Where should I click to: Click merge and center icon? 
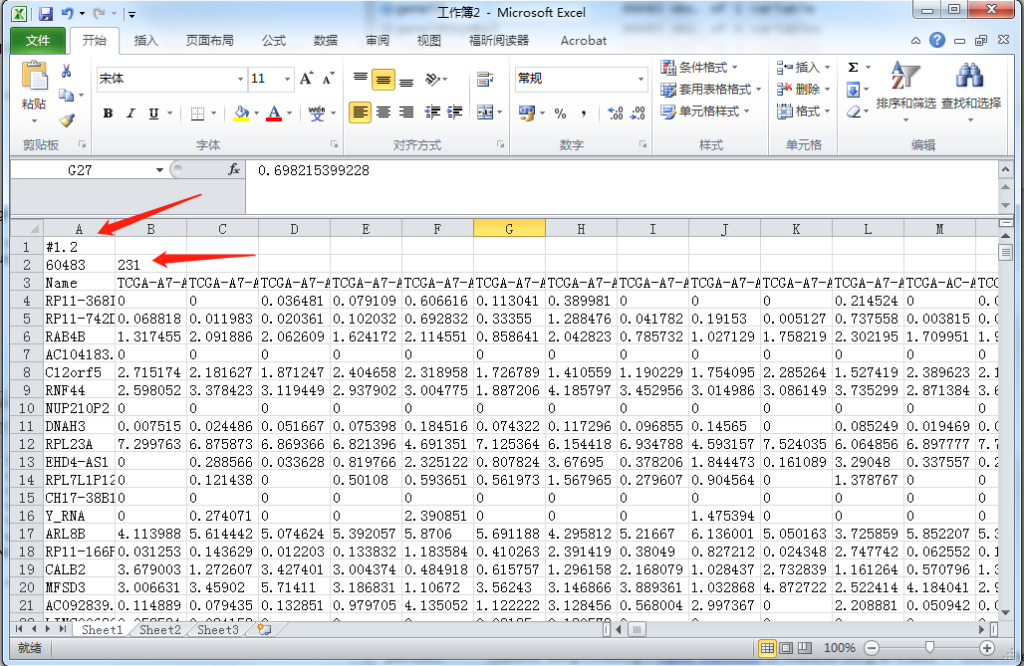485,112
